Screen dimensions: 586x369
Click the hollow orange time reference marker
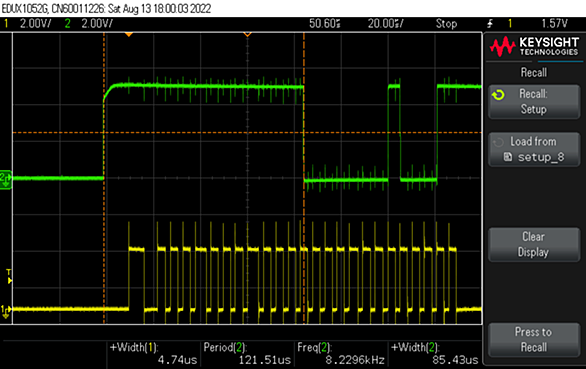click(247, 34)
